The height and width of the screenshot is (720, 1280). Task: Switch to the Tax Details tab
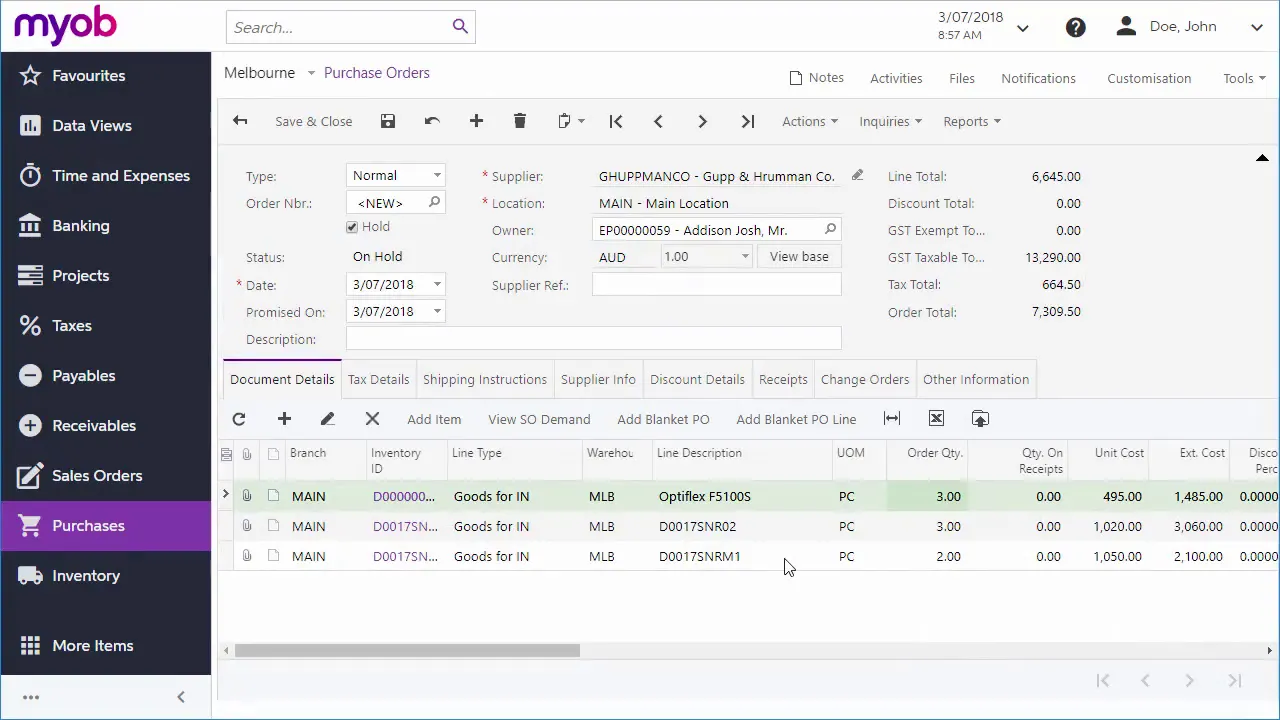click(x=378, y=379)
